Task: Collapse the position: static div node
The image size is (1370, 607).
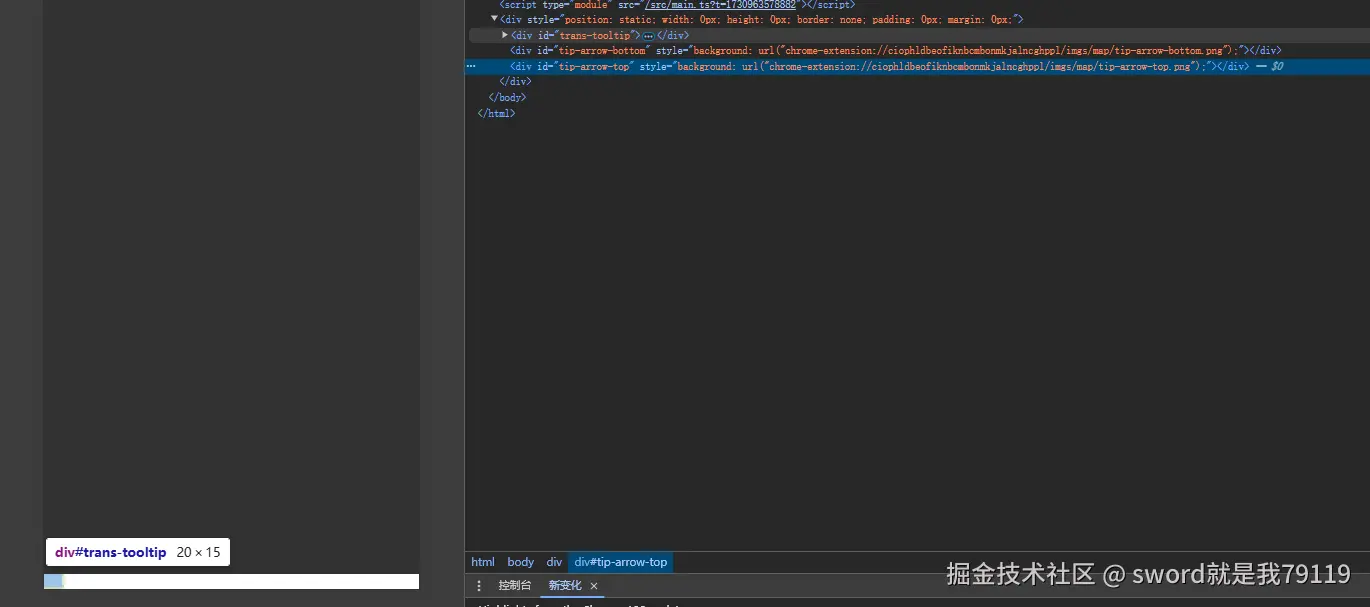Action: (494, 19)
